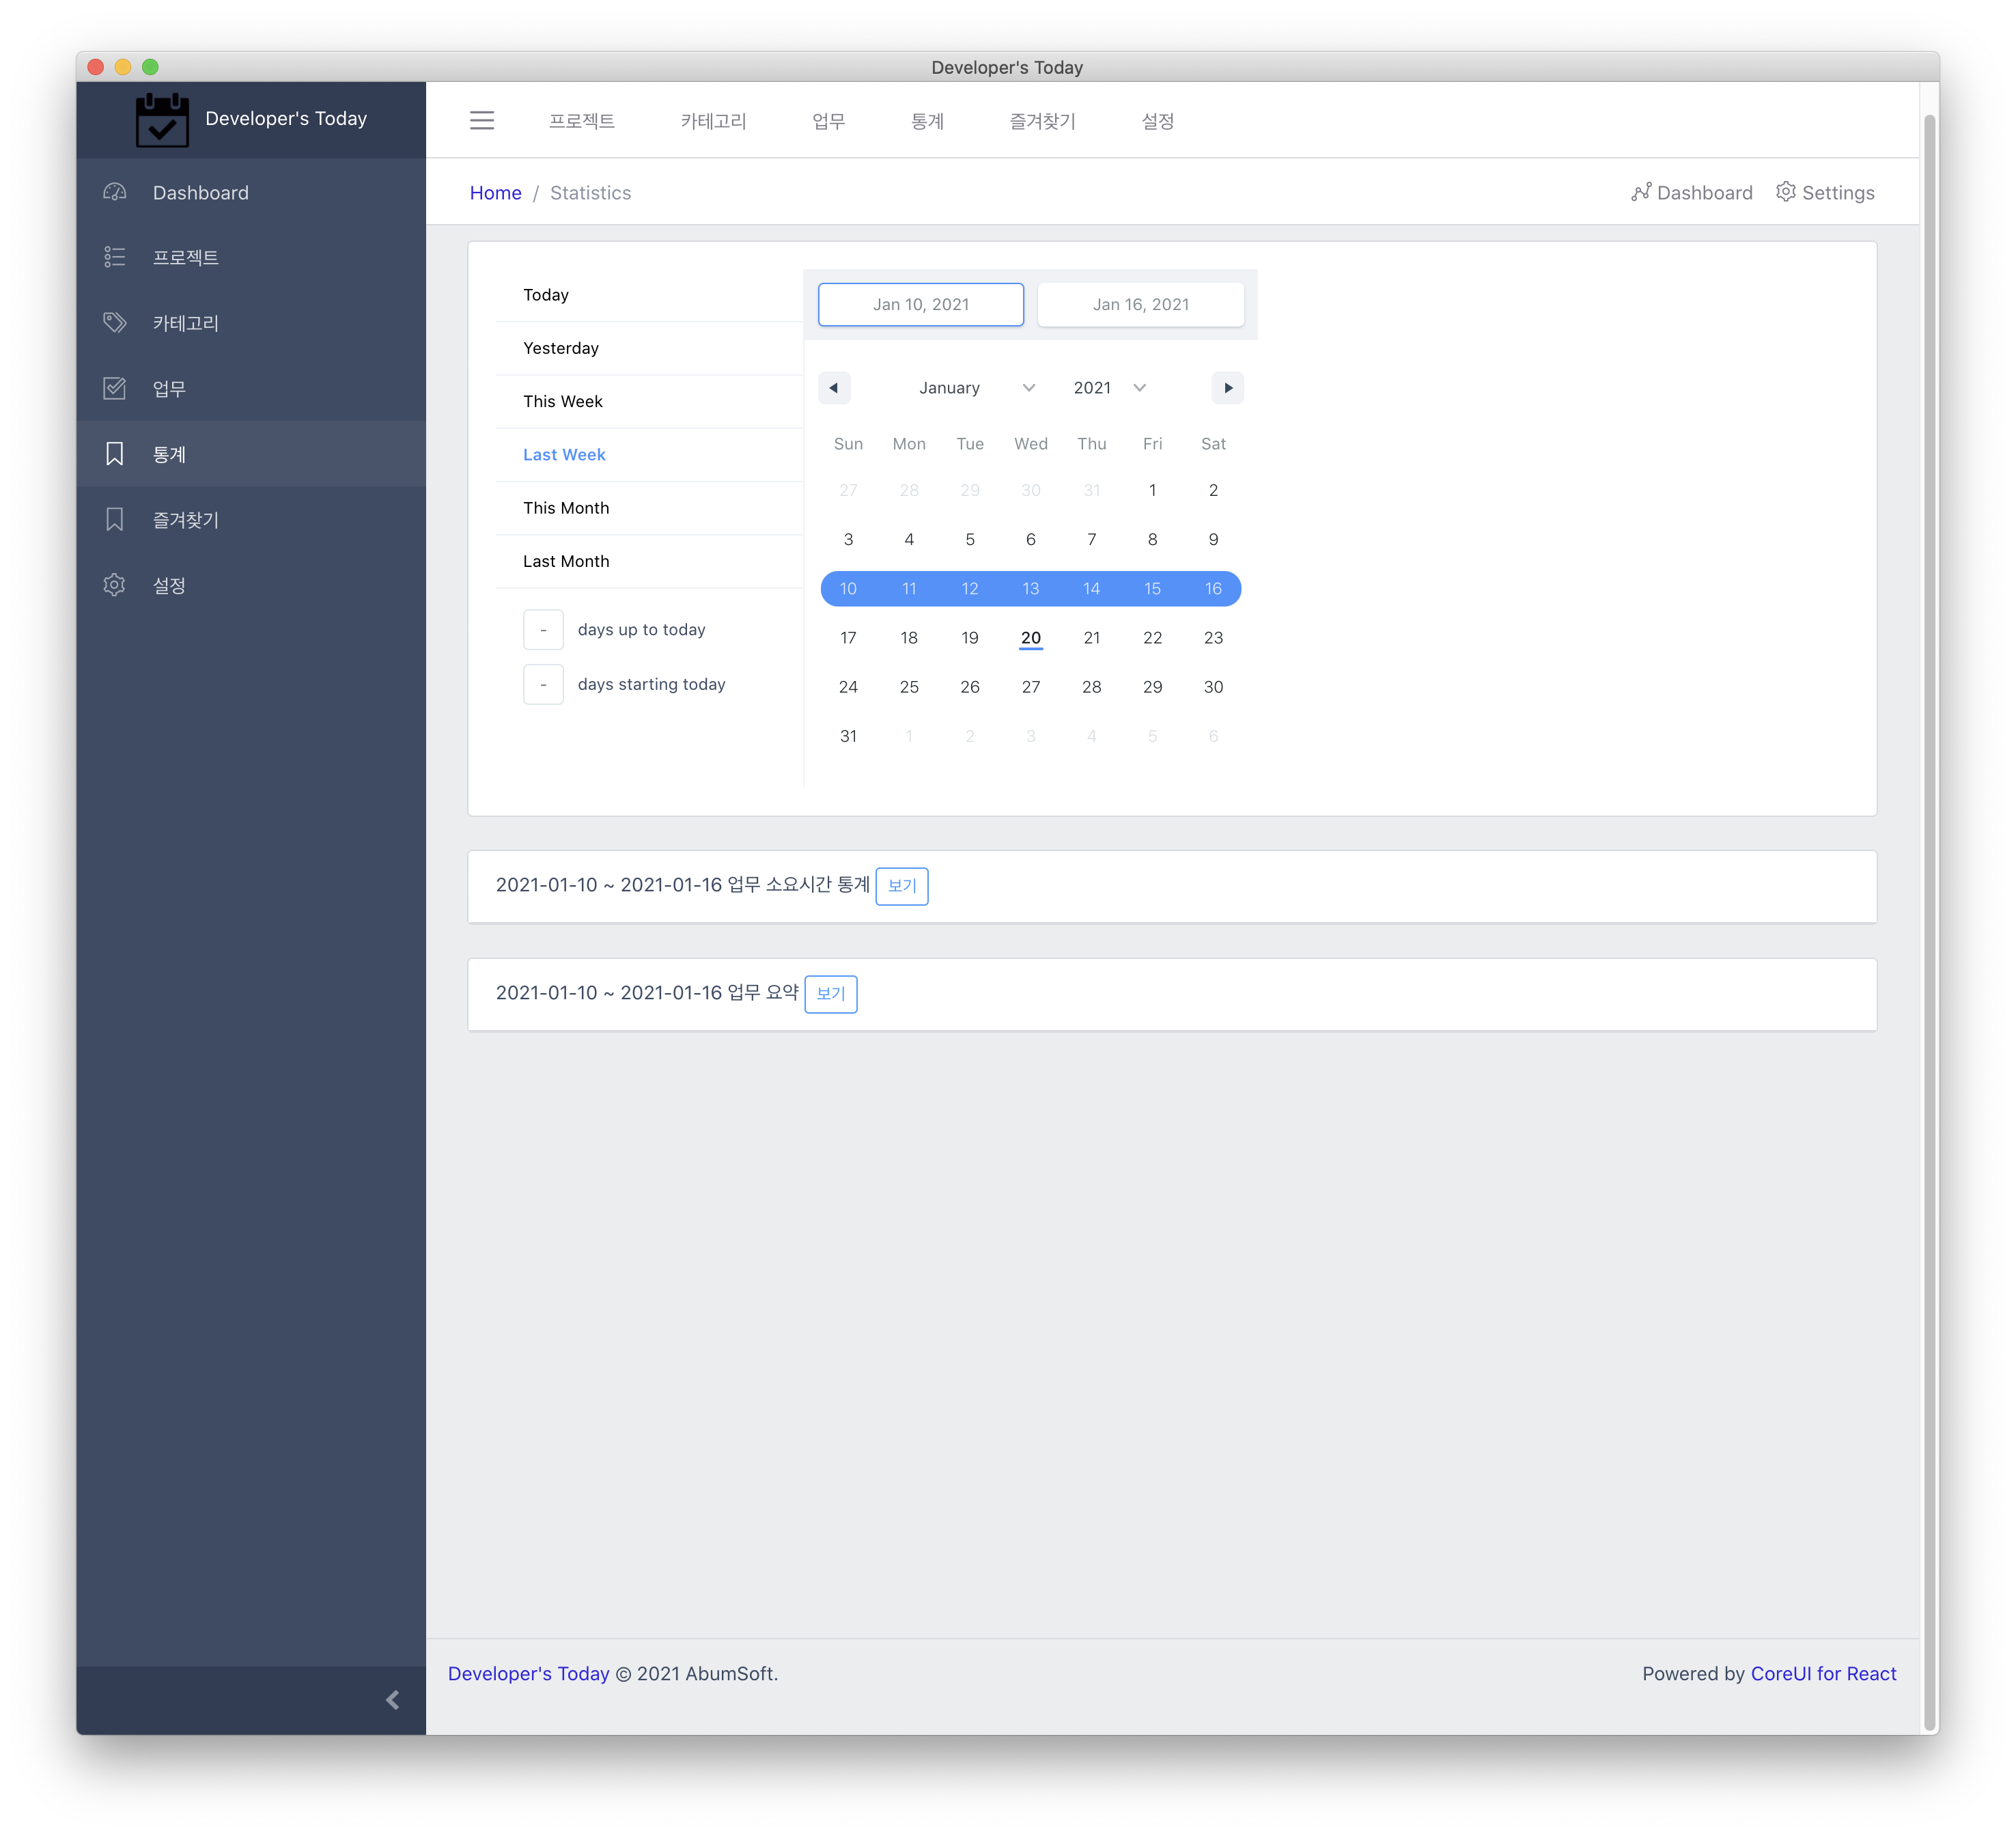Click 보기 button for 업무 소요시간 통계
Screen dimensions: 2016x1836
[901, 886]
